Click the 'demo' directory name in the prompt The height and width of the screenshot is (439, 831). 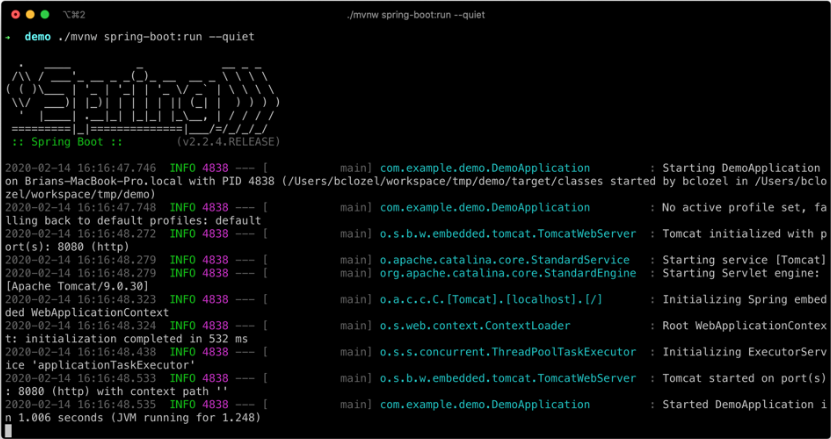(38, 37)
